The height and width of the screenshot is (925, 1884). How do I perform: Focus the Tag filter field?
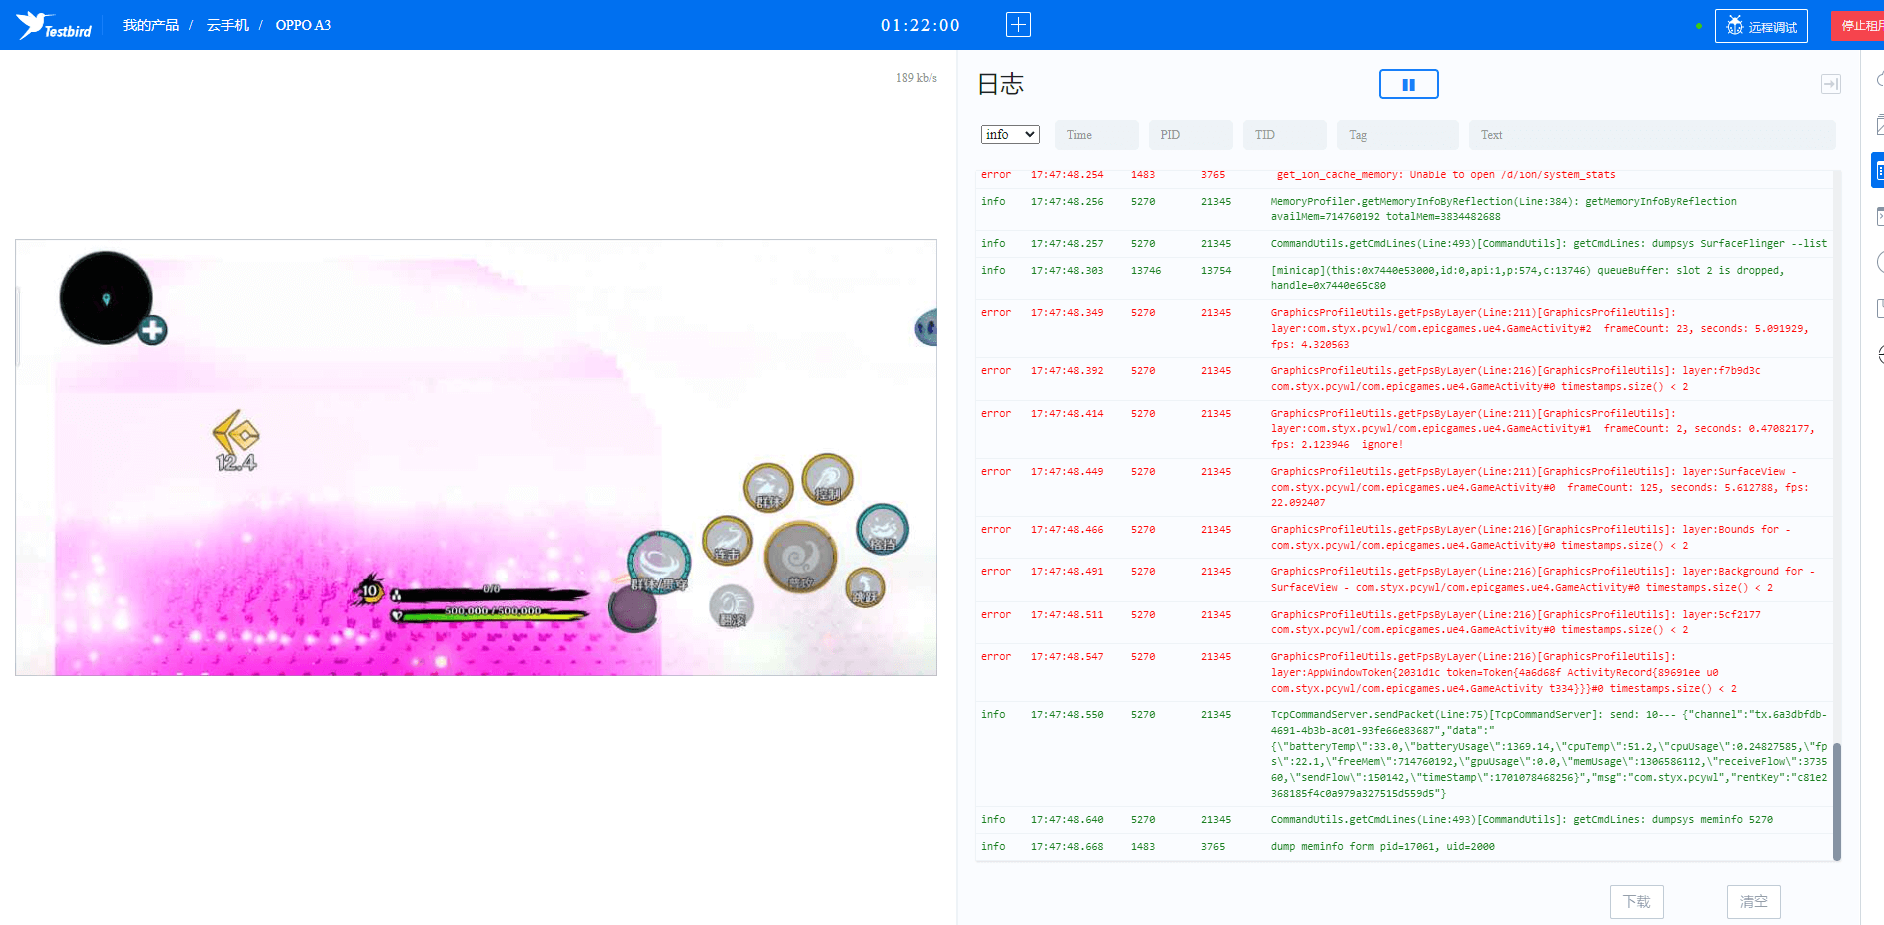tap(1397, 135)
